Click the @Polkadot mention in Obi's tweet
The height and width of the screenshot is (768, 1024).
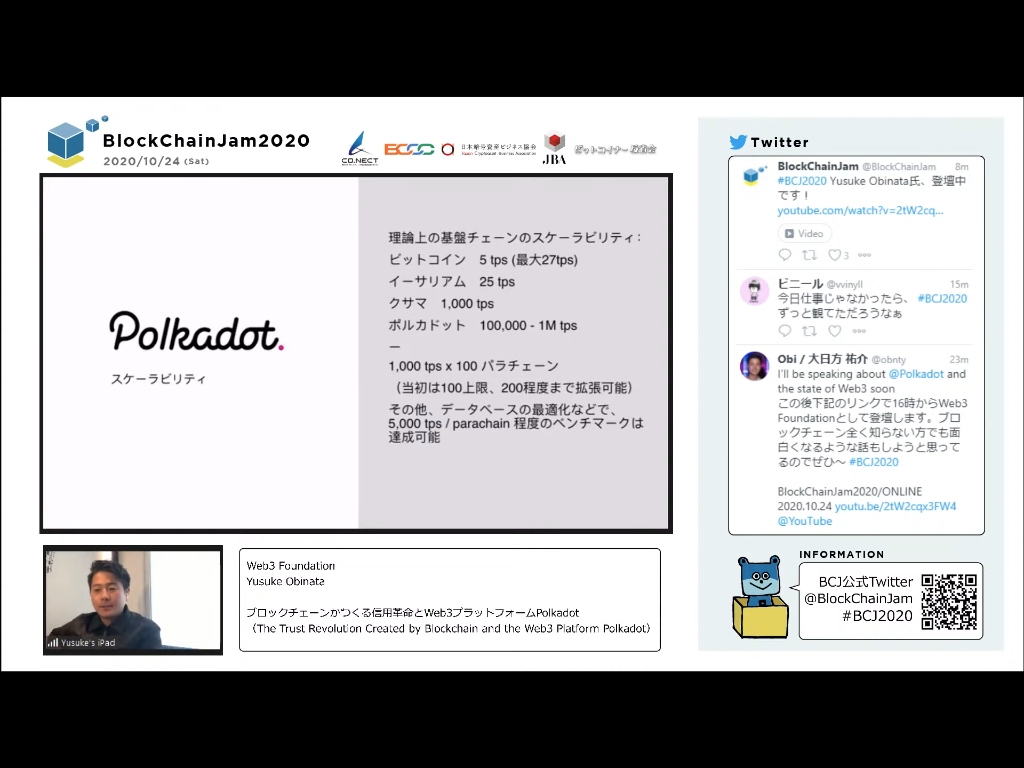pyautogui.click(x=916, y=374)
